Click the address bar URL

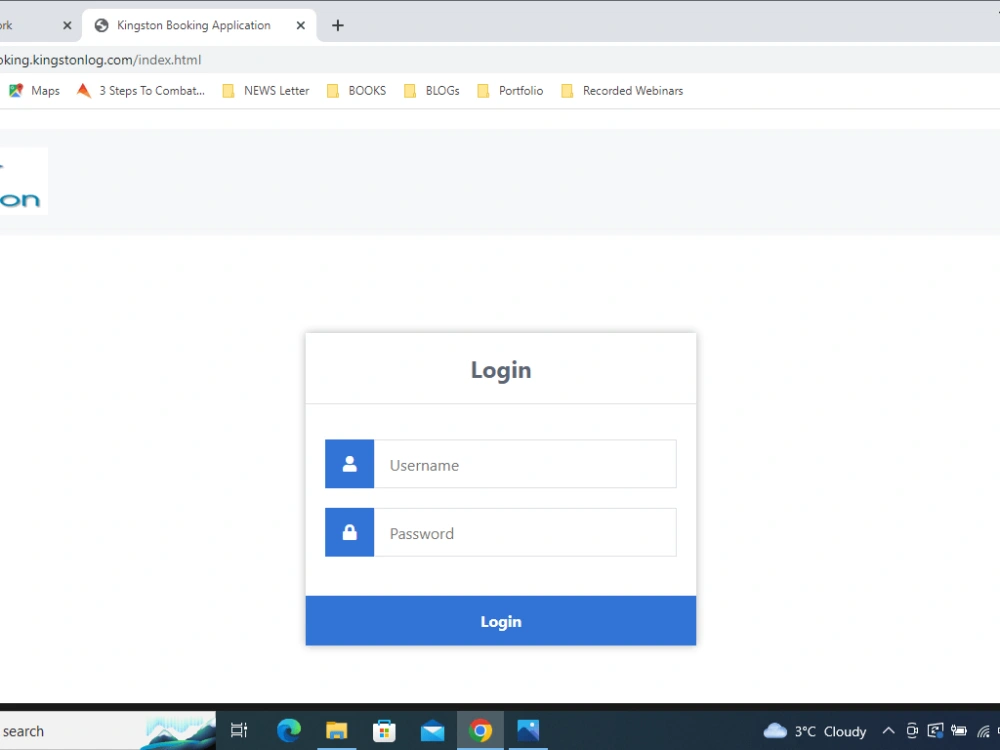pos(101,60)
